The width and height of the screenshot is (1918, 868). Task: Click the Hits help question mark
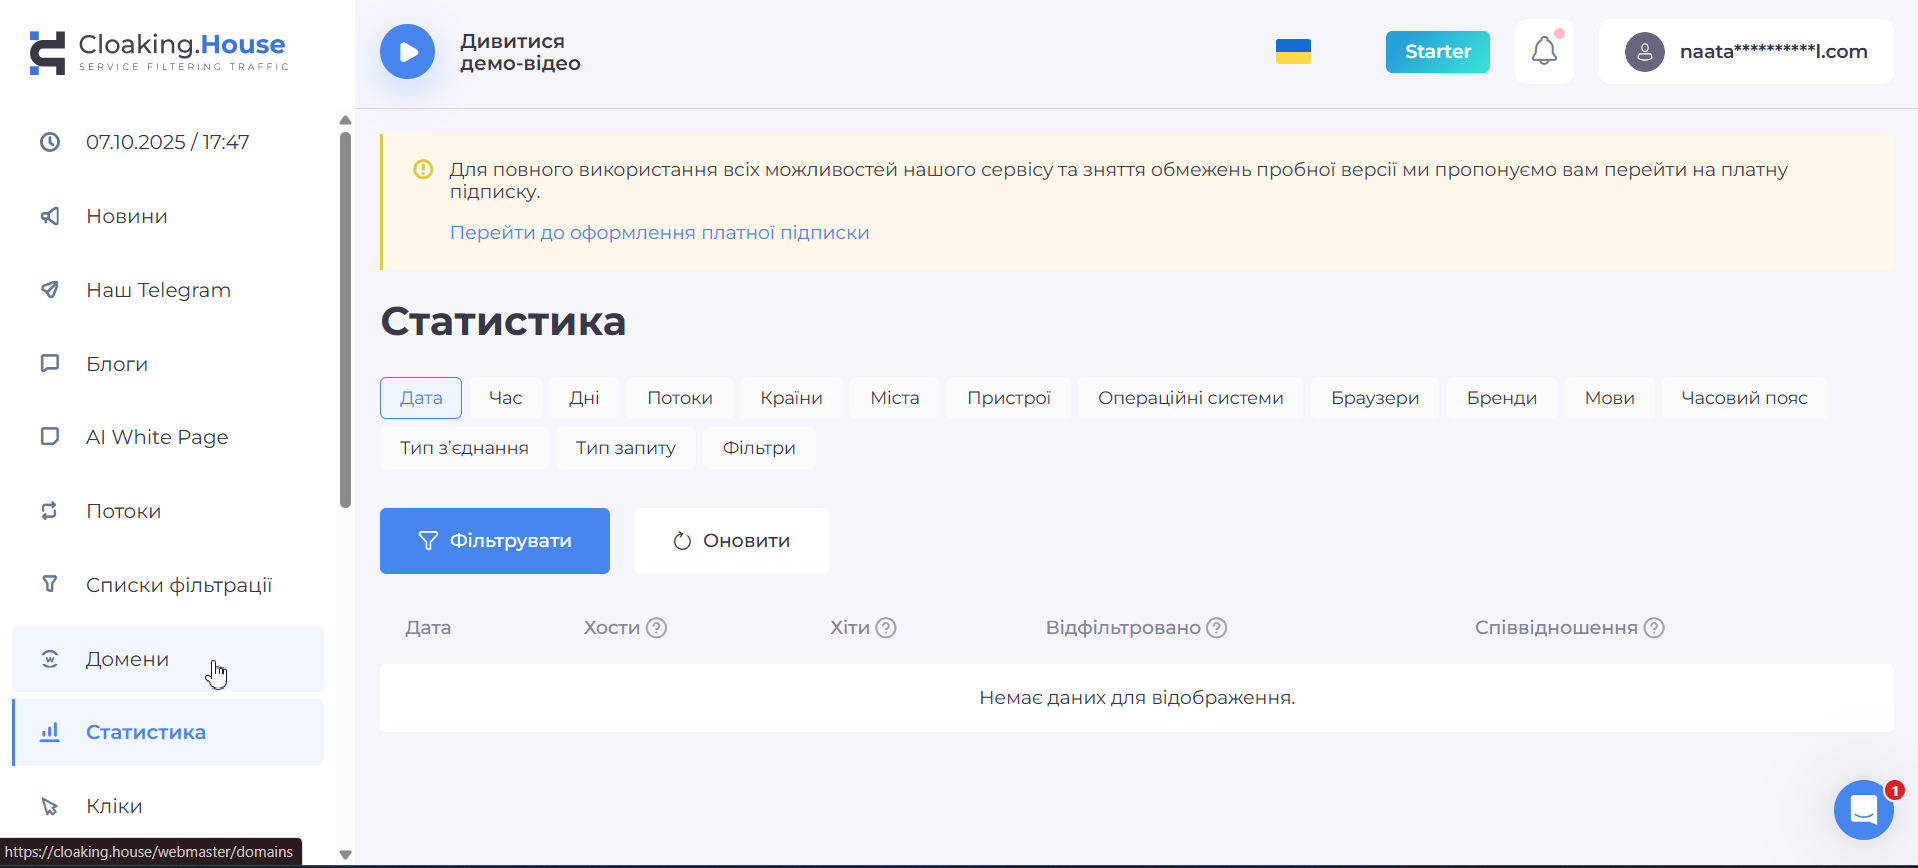point(886,628)
